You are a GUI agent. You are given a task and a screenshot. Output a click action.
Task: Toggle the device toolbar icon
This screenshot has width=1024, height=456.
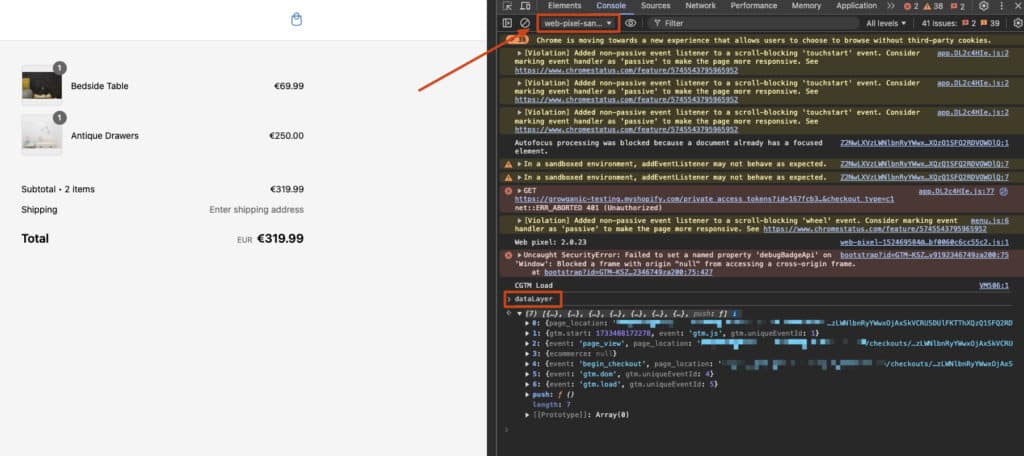525,6
